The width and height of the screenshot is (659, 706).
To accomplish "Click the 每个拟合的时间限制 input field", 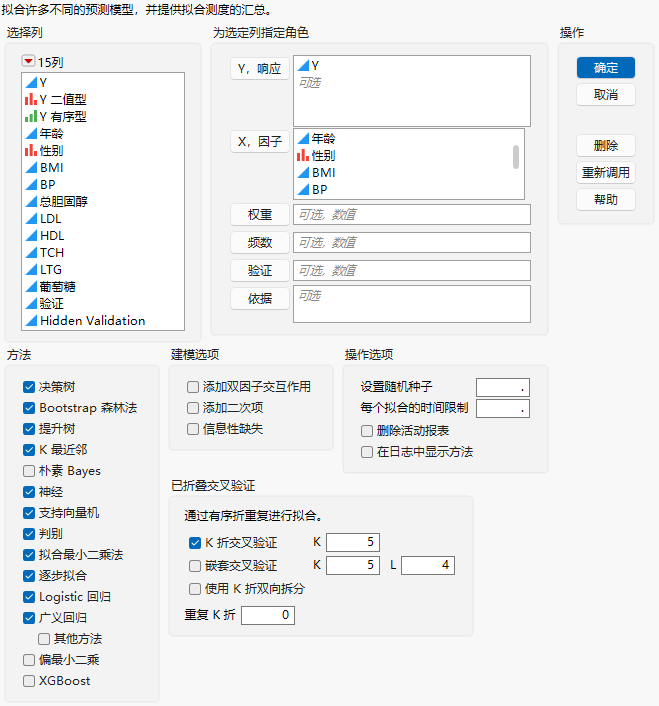I will coord(503,409).
